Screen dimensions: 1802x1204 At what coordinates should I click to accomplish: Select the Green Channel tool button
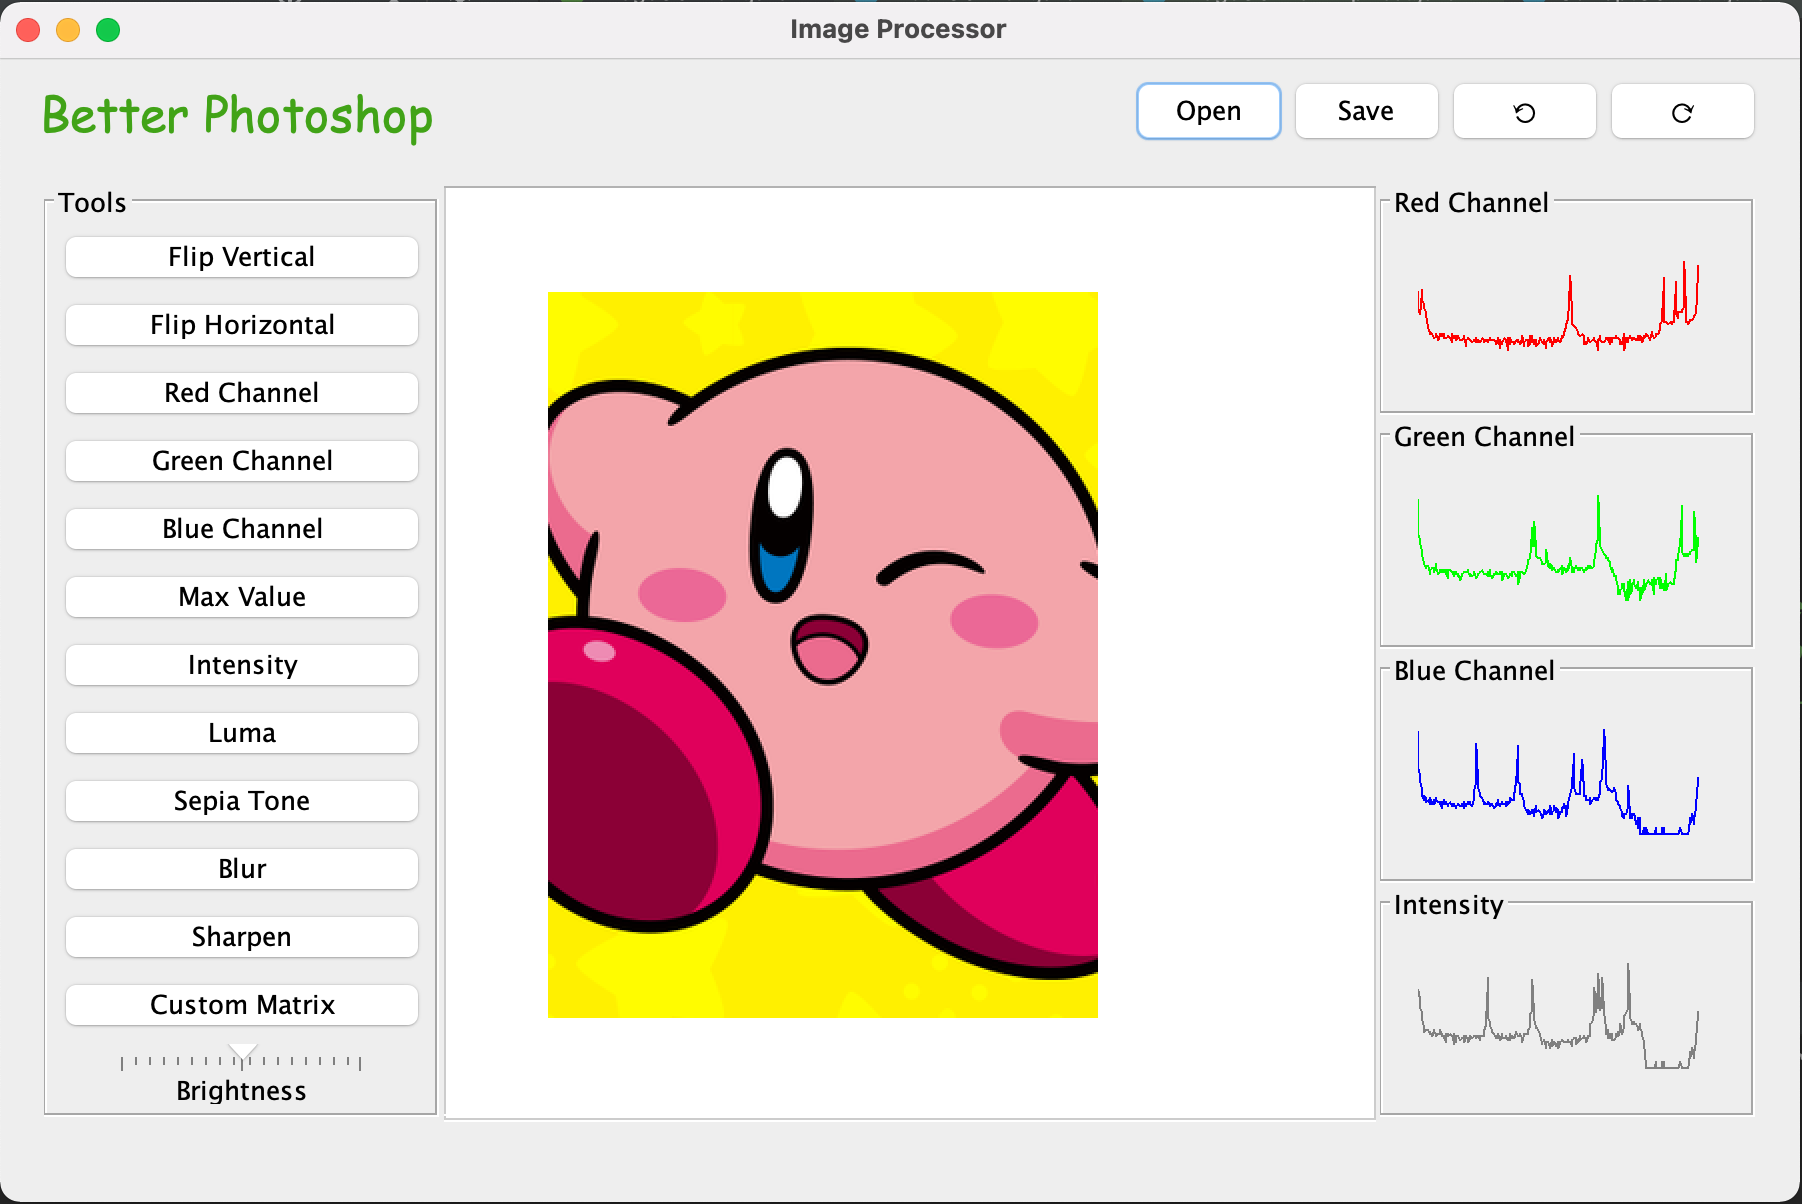click(241, 462)
